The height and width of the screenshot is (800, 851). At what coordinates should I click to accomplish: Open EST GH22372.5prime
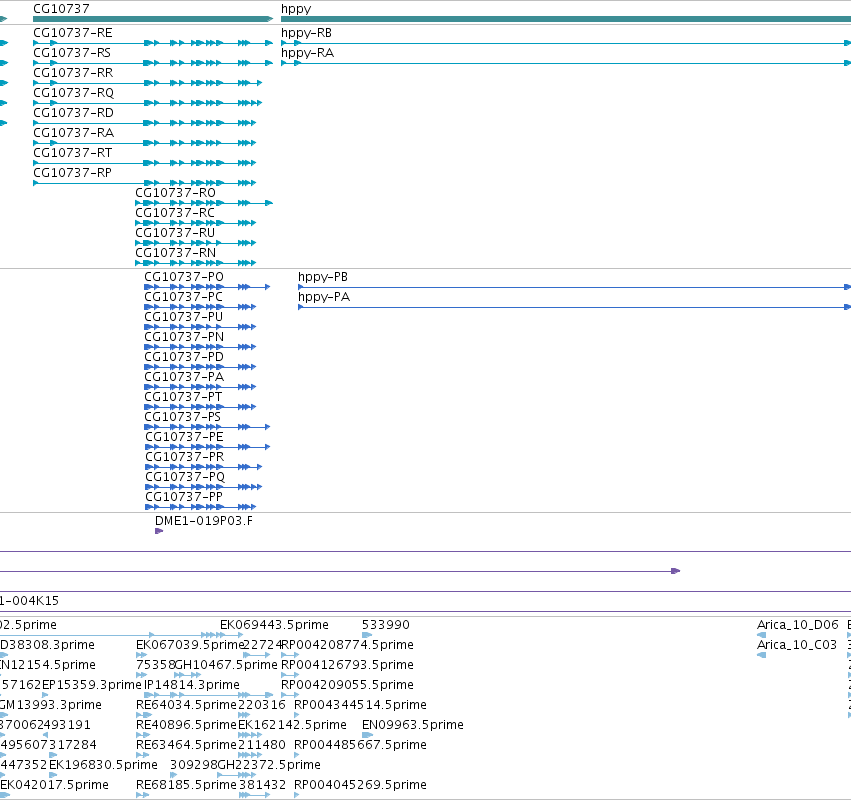click(269, 765)
